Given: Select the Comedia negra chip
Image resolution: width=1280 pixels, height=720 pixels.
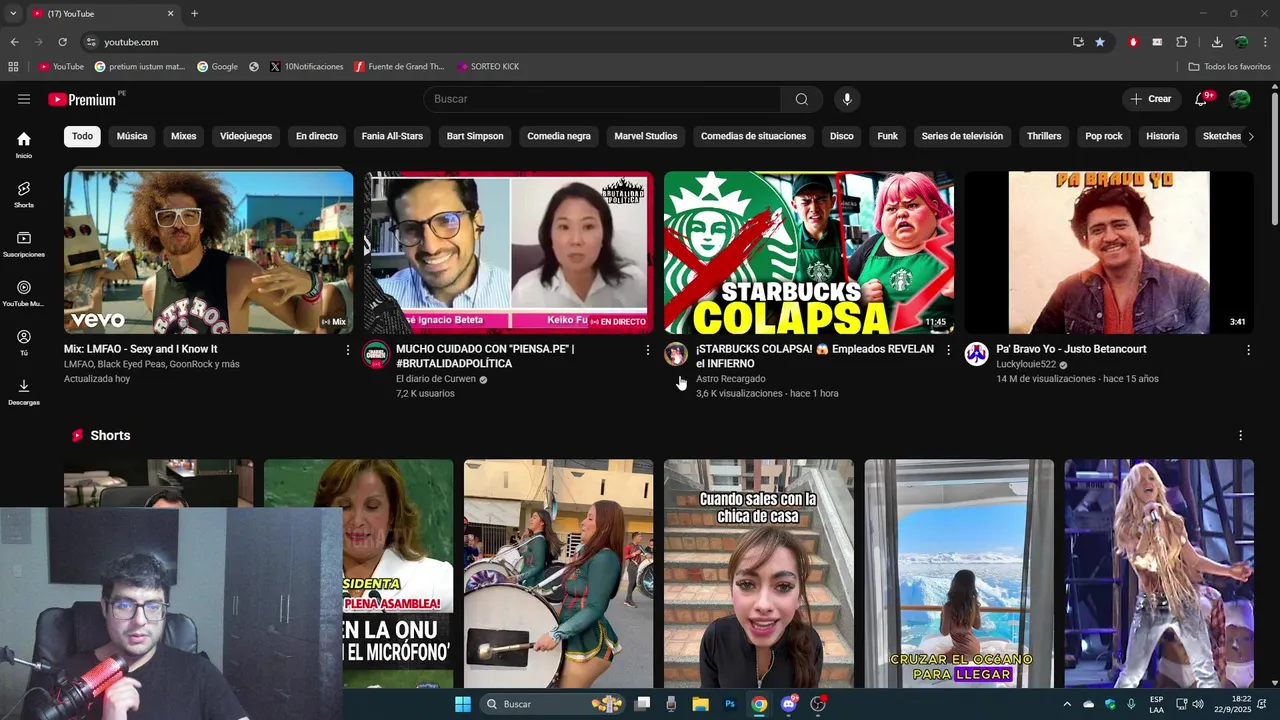Looking at the screenshot, I should (x=559, y=136).
